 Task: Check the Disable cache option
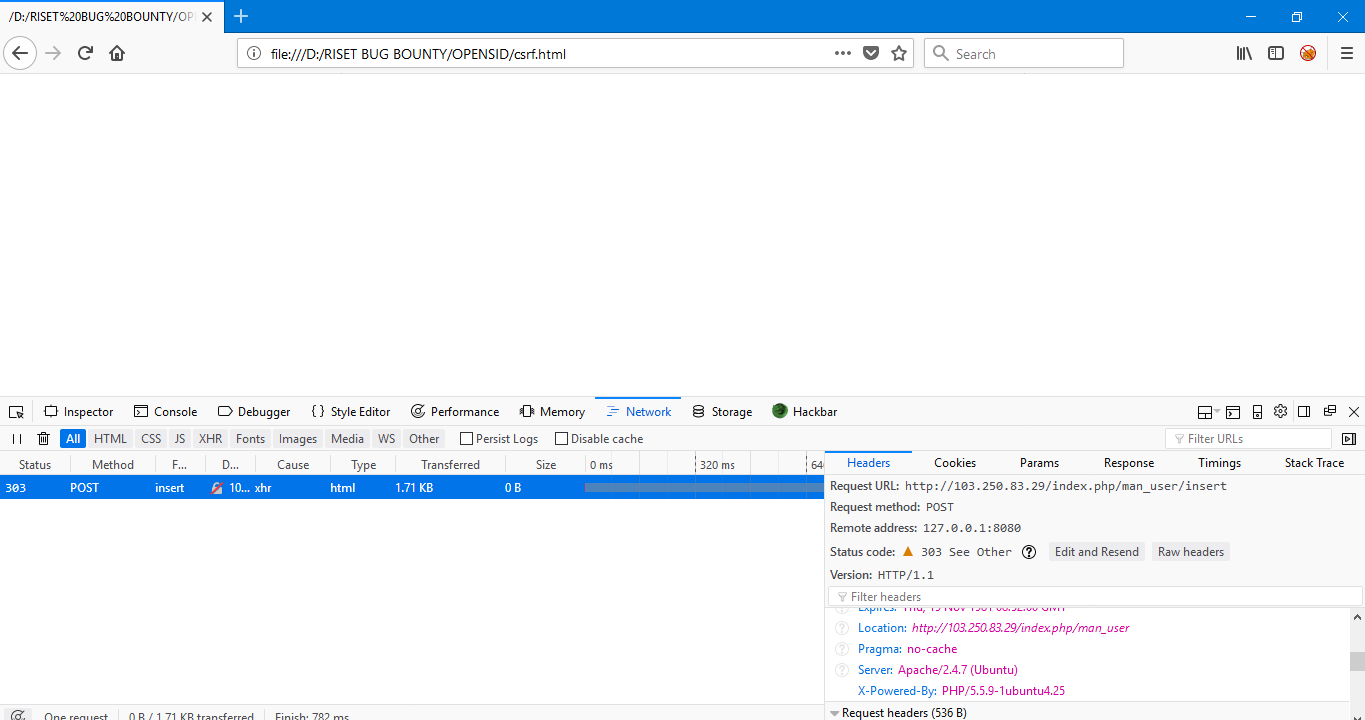pos(561,438)
